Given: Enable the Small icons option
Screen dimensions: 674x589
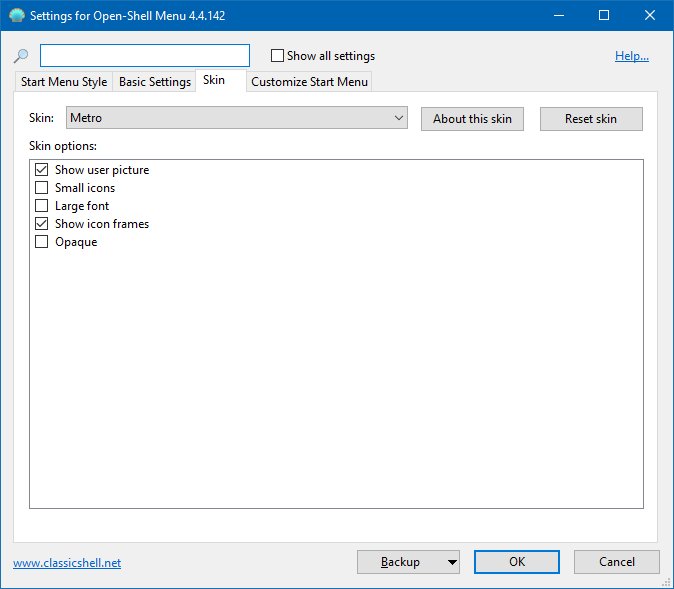Looking at the screenshot, I should pos(42,188).
